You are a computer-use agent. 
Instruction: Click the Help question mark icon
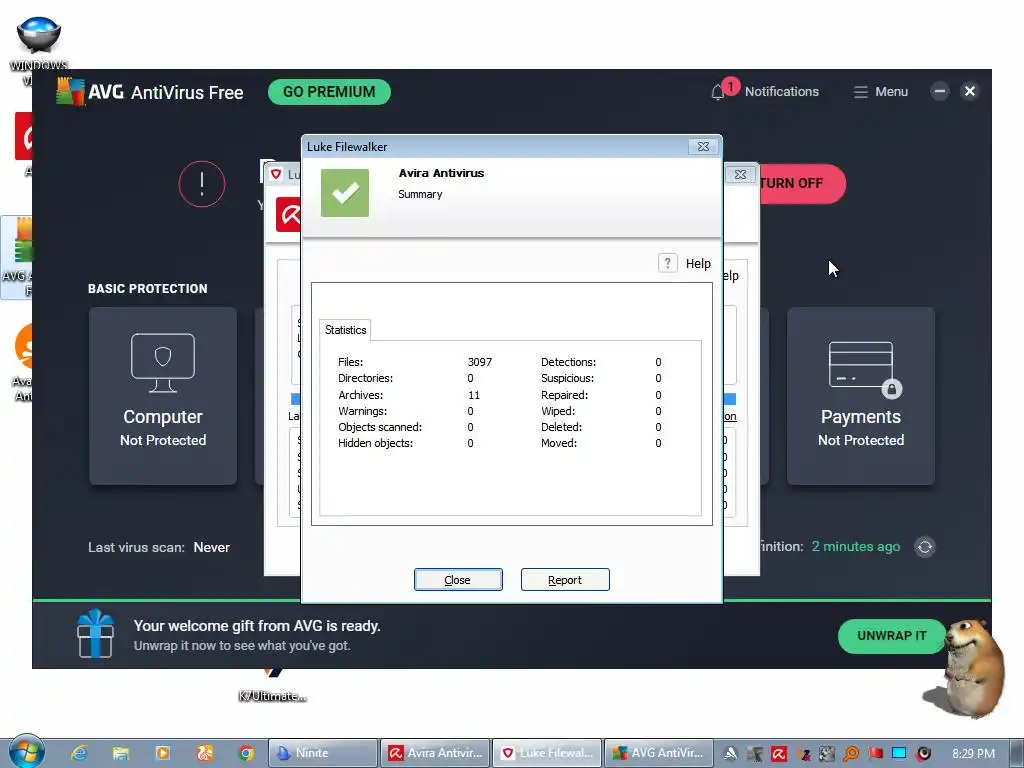tap(667, 263)
